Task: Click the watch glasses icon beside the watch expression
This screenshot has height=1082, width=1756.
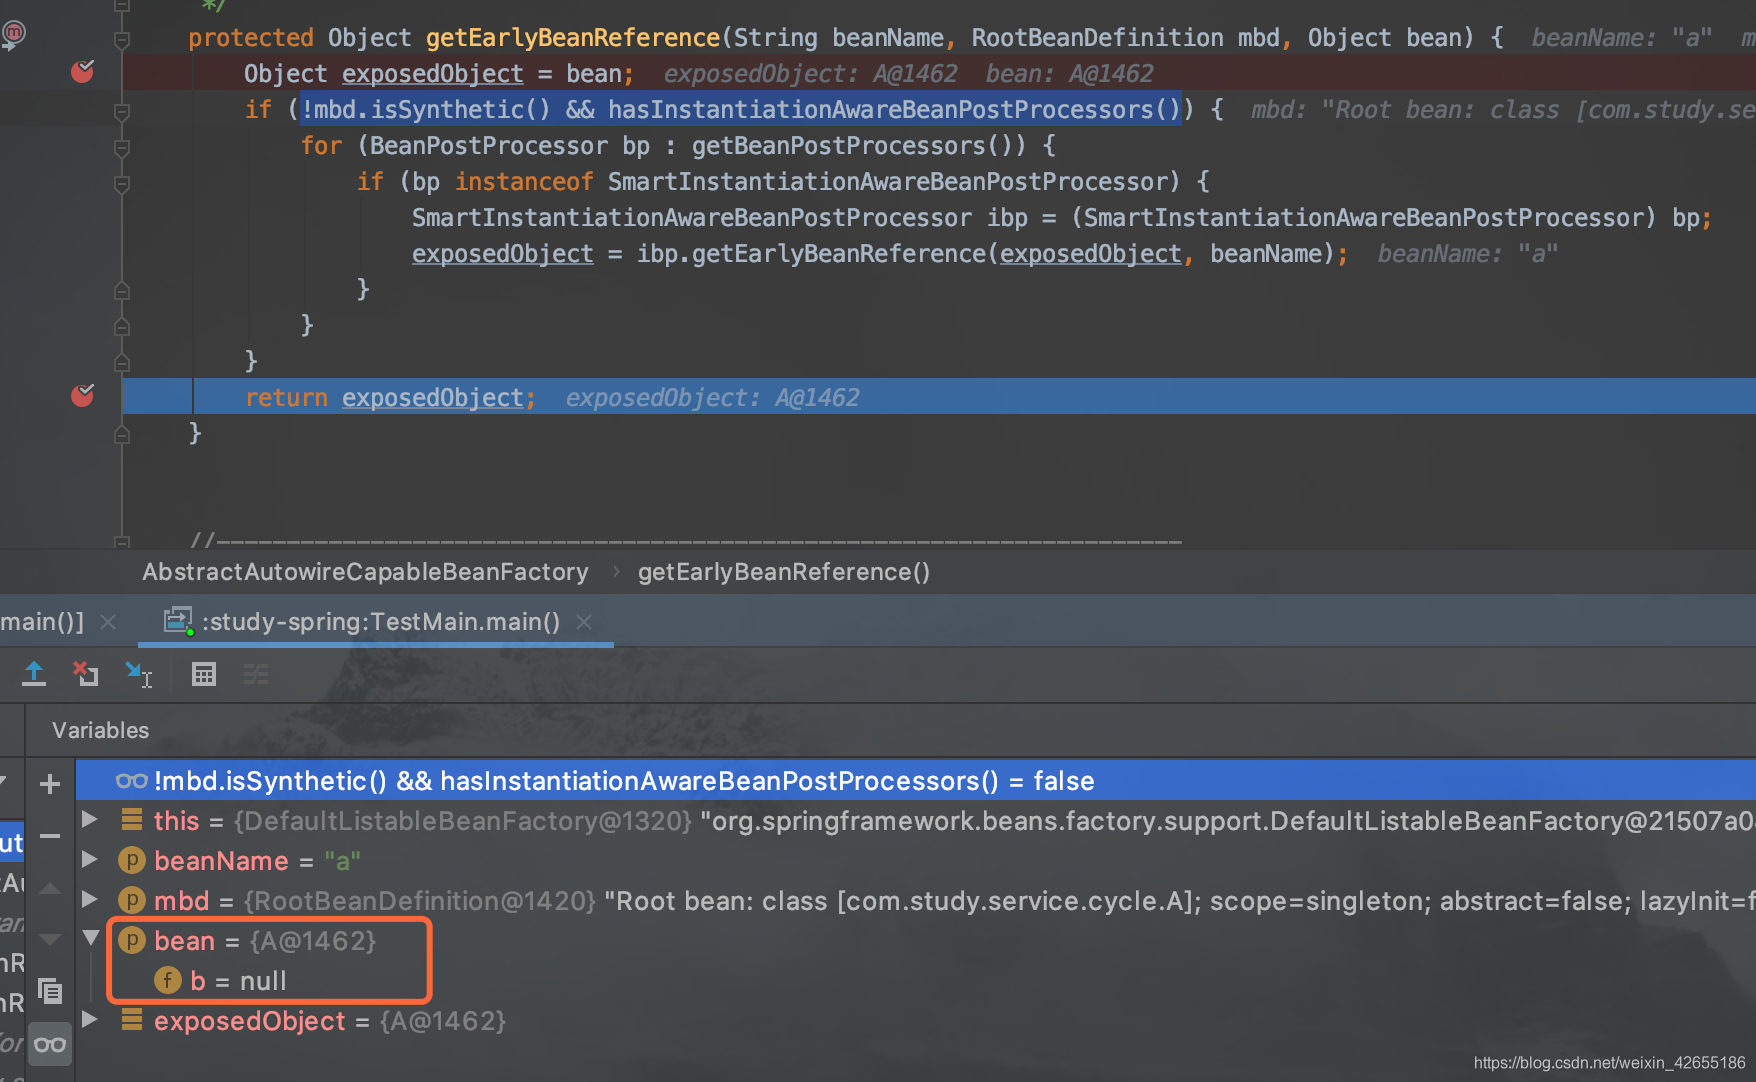Action: coord(132,781)
